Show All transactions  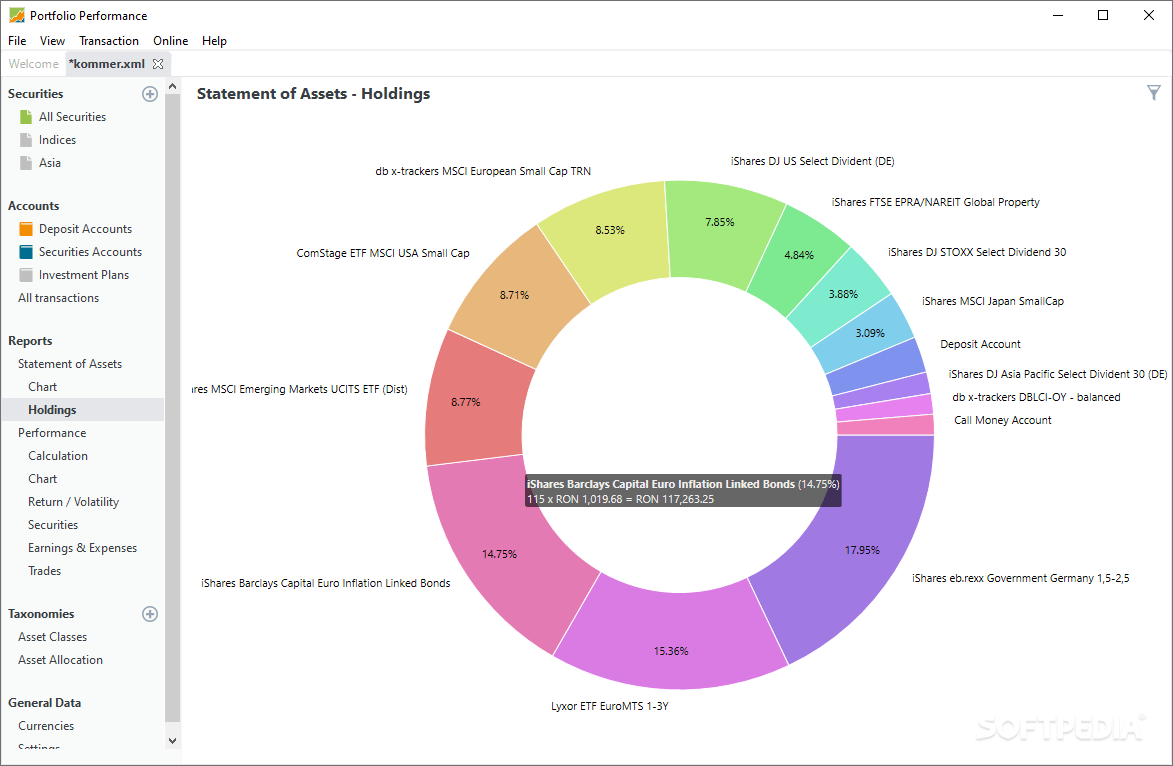58,297
